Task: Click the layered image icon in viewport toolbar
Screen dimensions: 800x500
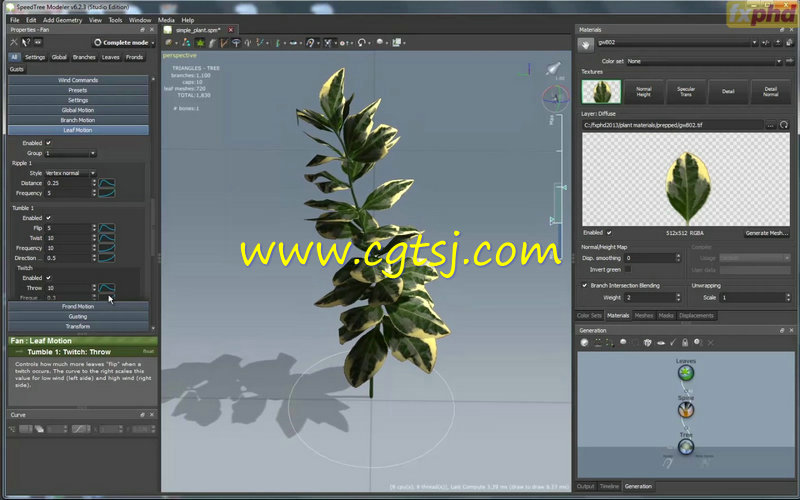Action: (397, 42)
